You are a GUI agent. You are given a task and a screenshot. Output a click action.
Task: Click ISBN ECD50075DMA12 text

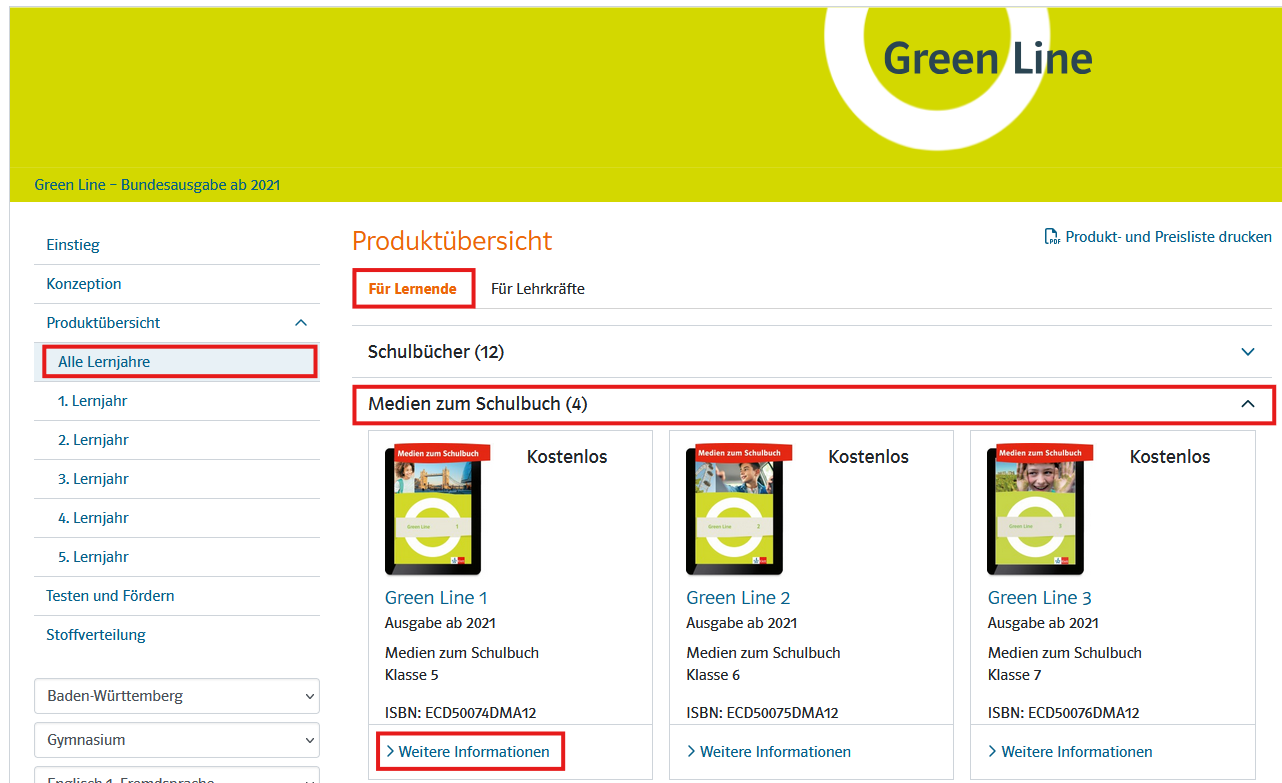762,713
